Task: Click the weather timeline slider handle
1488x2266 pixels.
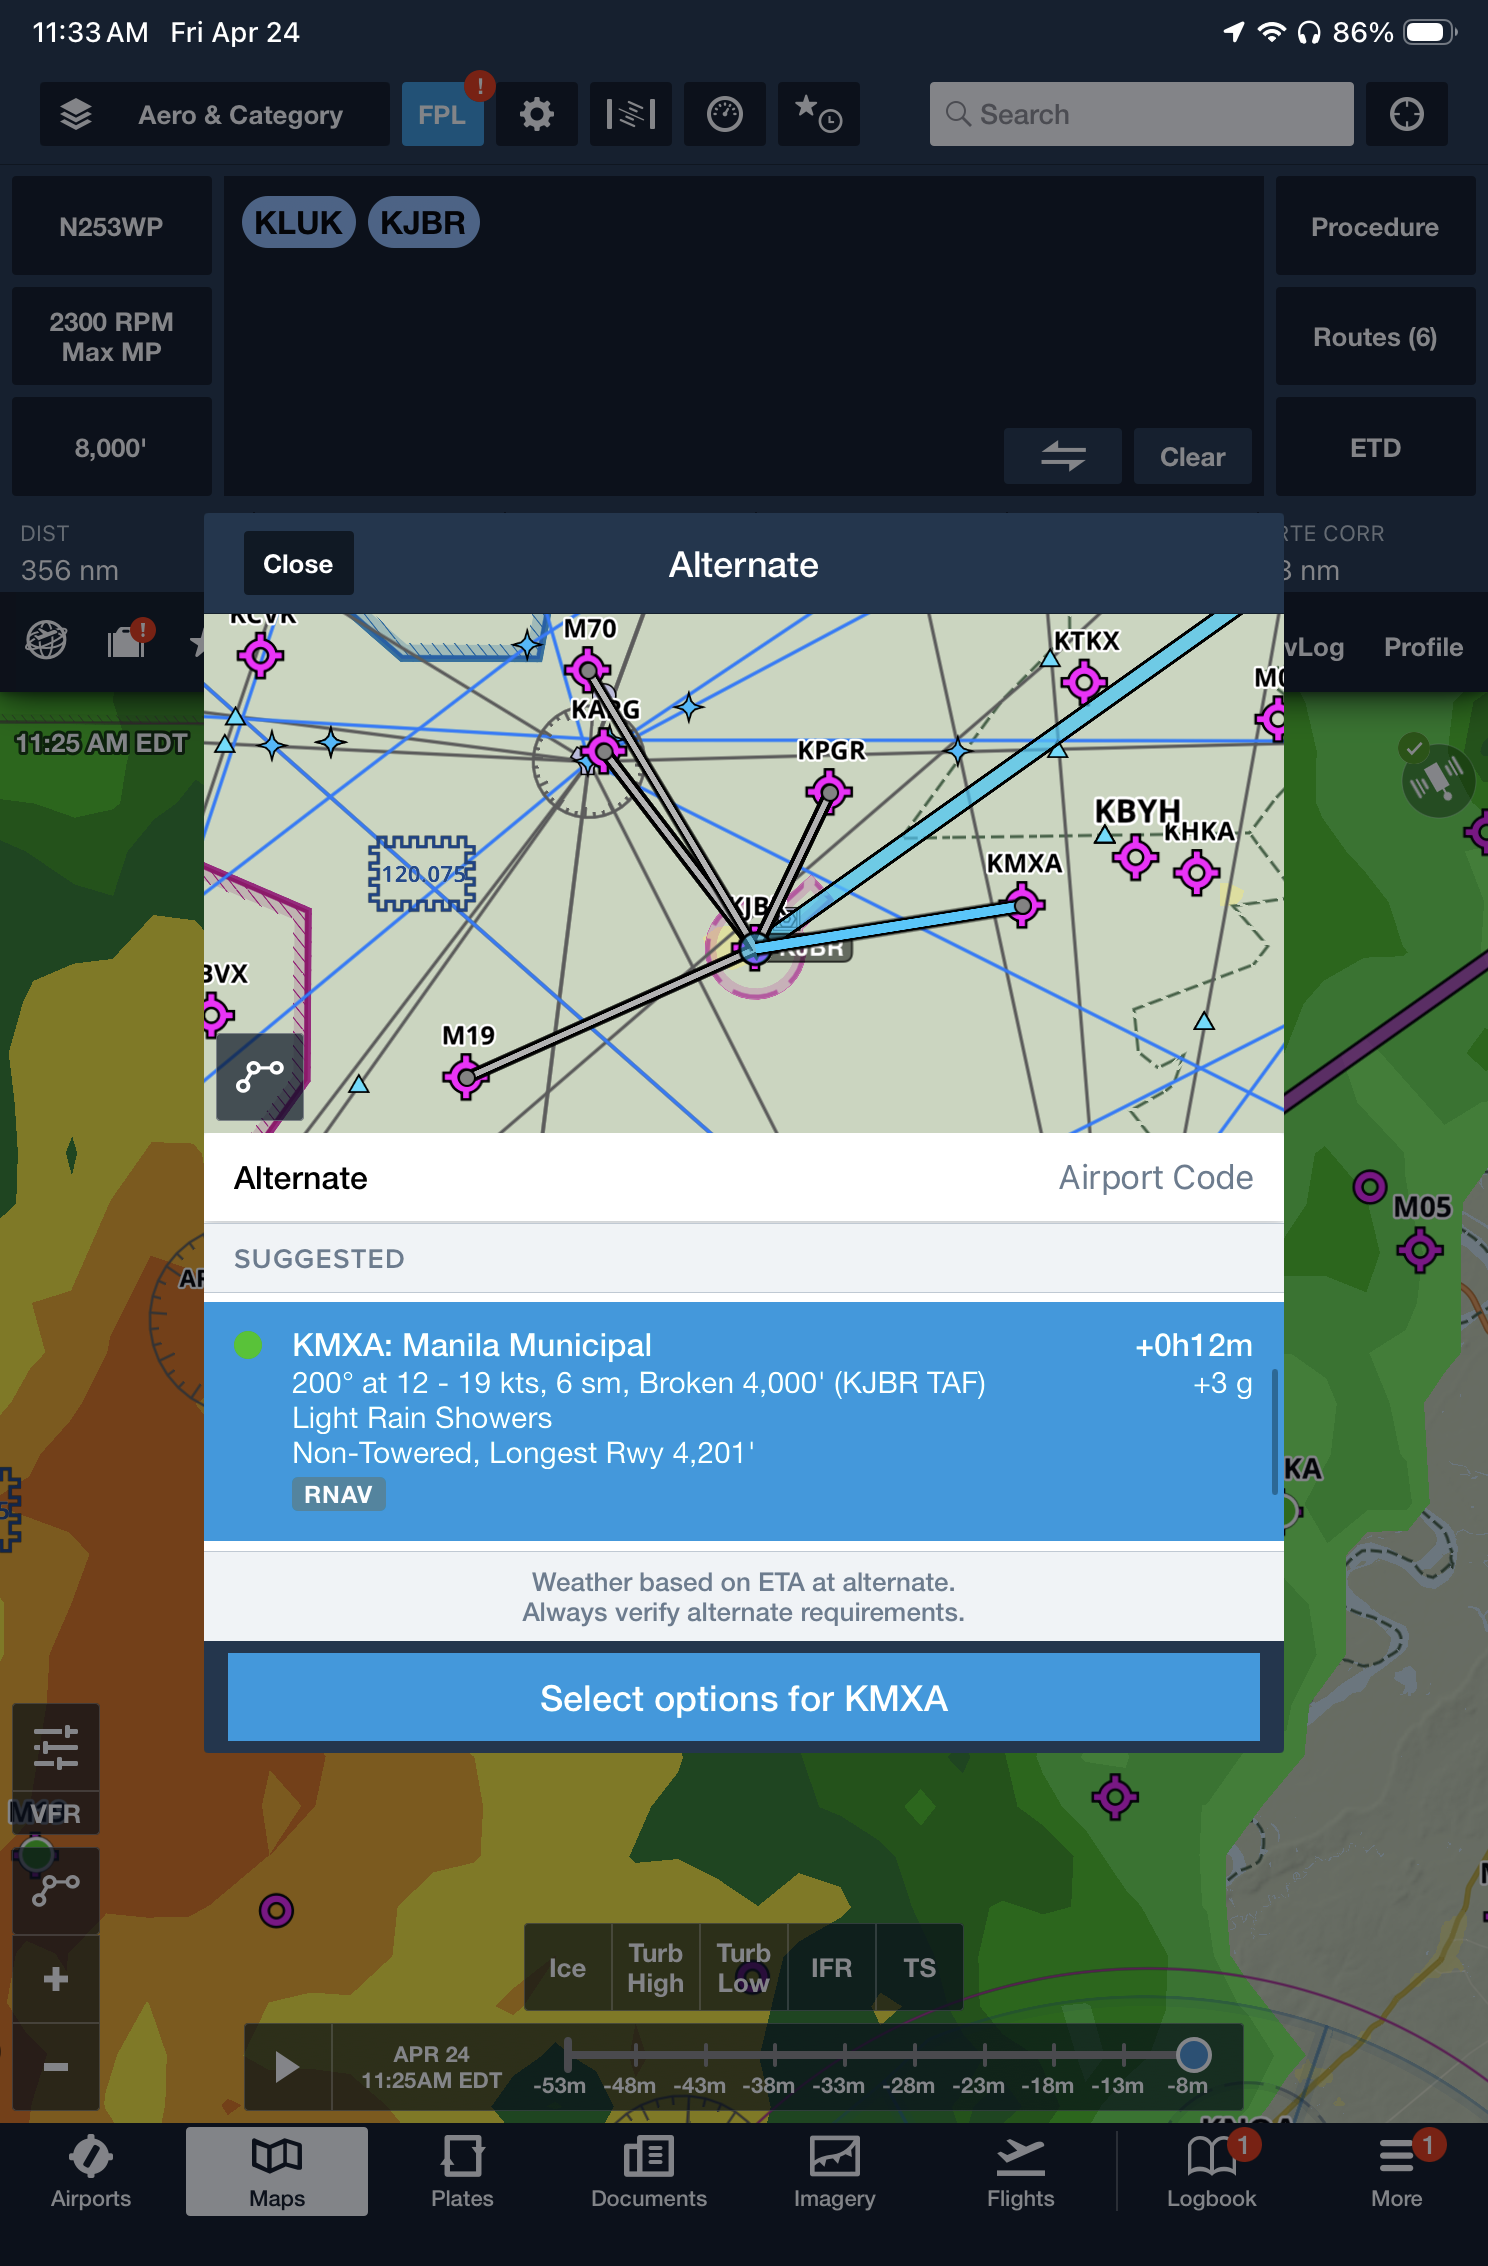Action: pos(1193,2054)
